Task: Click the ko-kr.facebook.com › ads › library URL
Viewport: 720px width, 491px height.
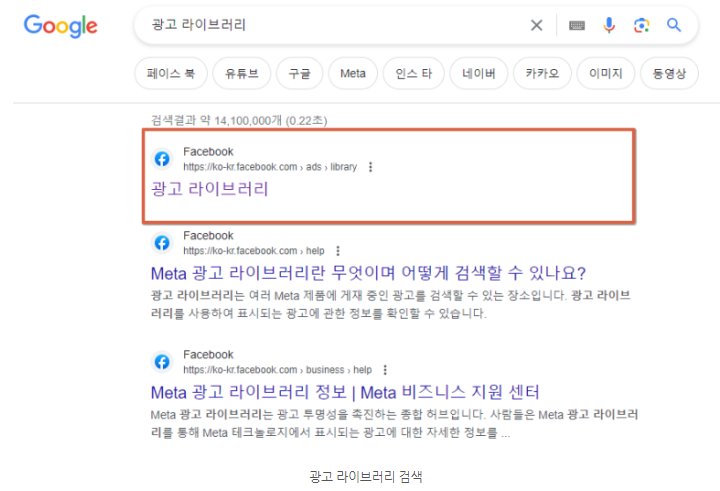Action: click(x=270, y=167)
